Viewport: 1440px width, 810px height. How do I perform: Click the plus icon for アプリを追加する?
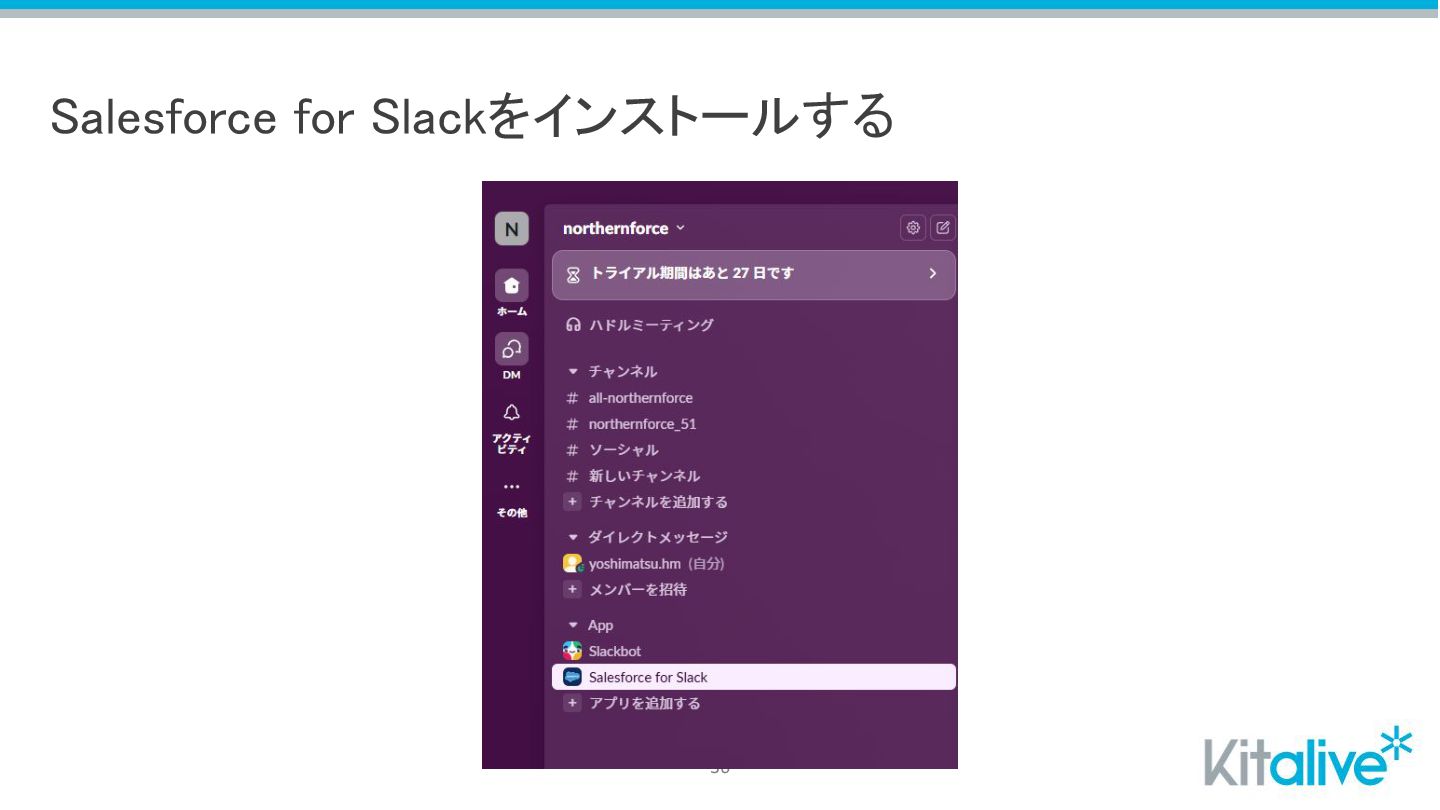(572, 703)
